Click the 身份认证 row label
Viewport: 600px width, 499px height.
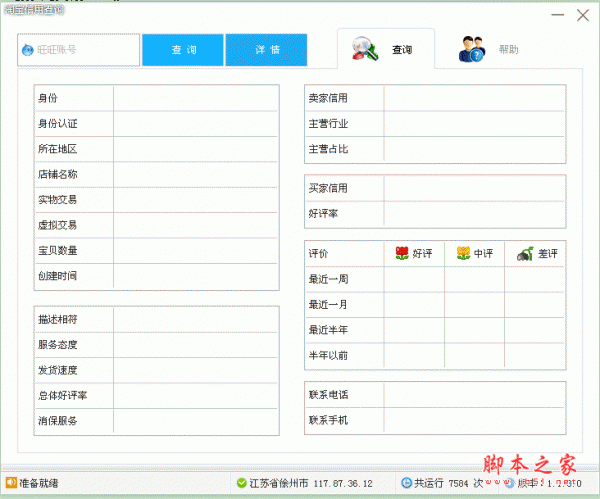[x=58, y=124]
